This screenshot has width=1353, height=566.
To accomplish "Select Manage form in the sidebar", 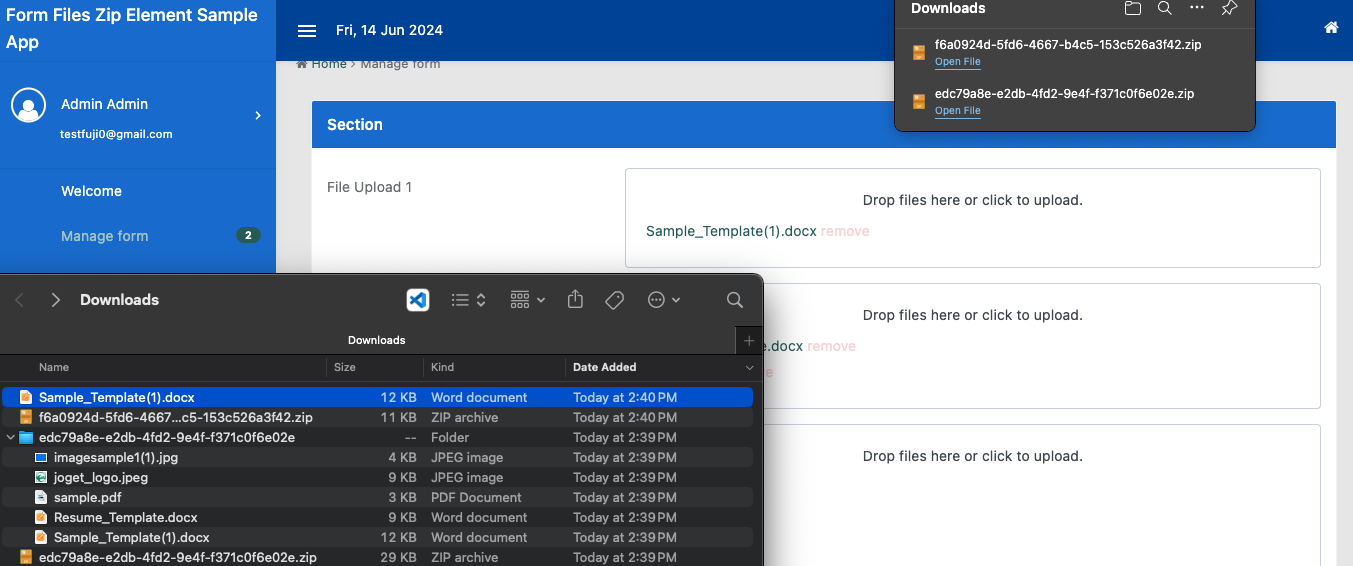I will point(104,236).
